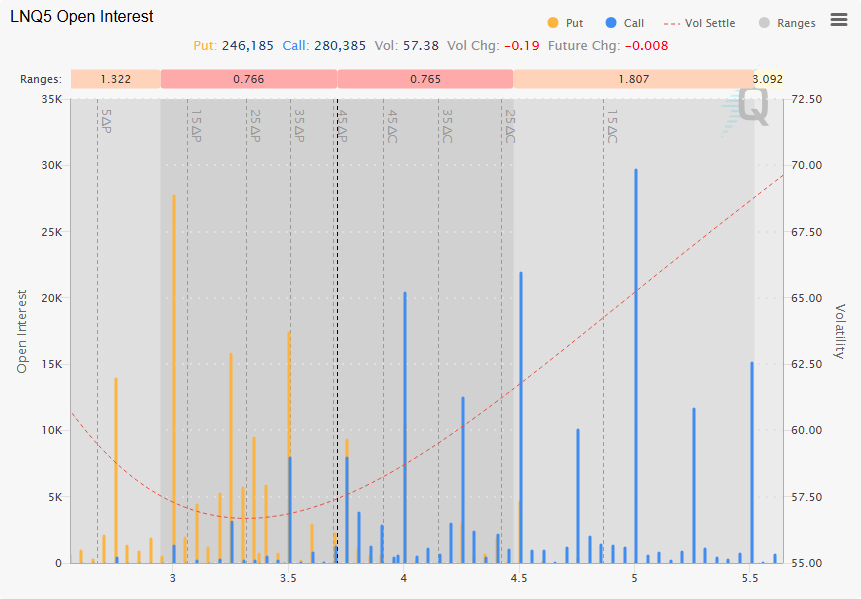Toggle Put series via its legend label
861x599 pixels.
pyautogui.click(x=574, y=23)
